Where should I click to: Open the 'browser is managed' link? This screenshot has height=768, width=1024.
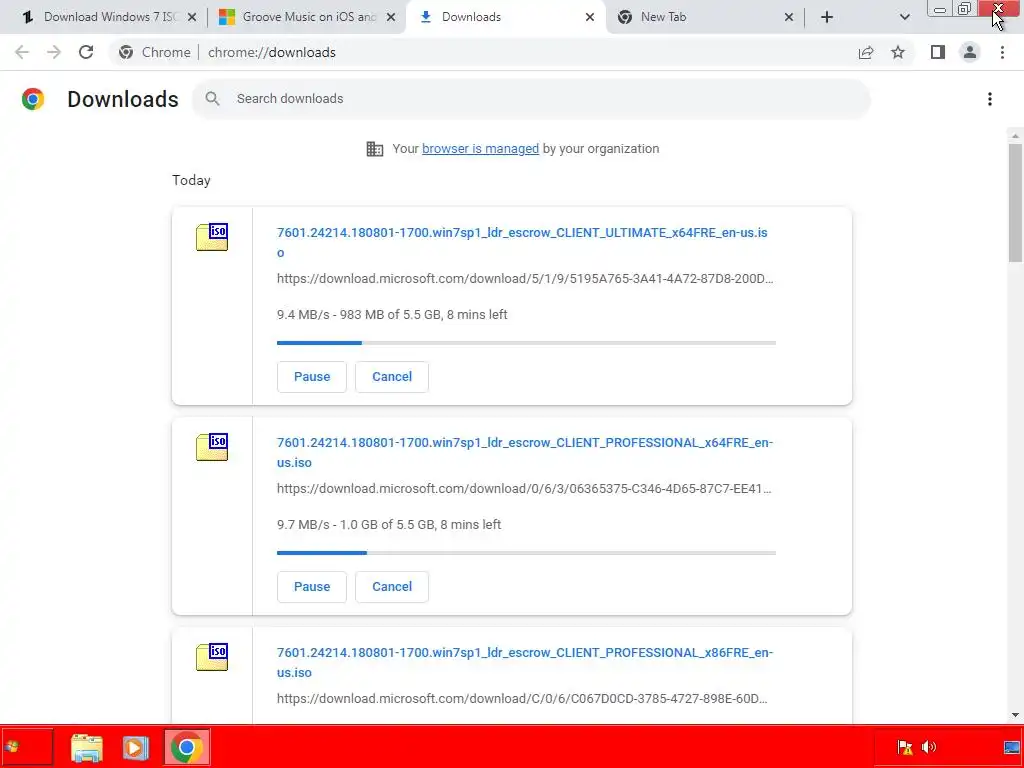[x=481, y=149]
